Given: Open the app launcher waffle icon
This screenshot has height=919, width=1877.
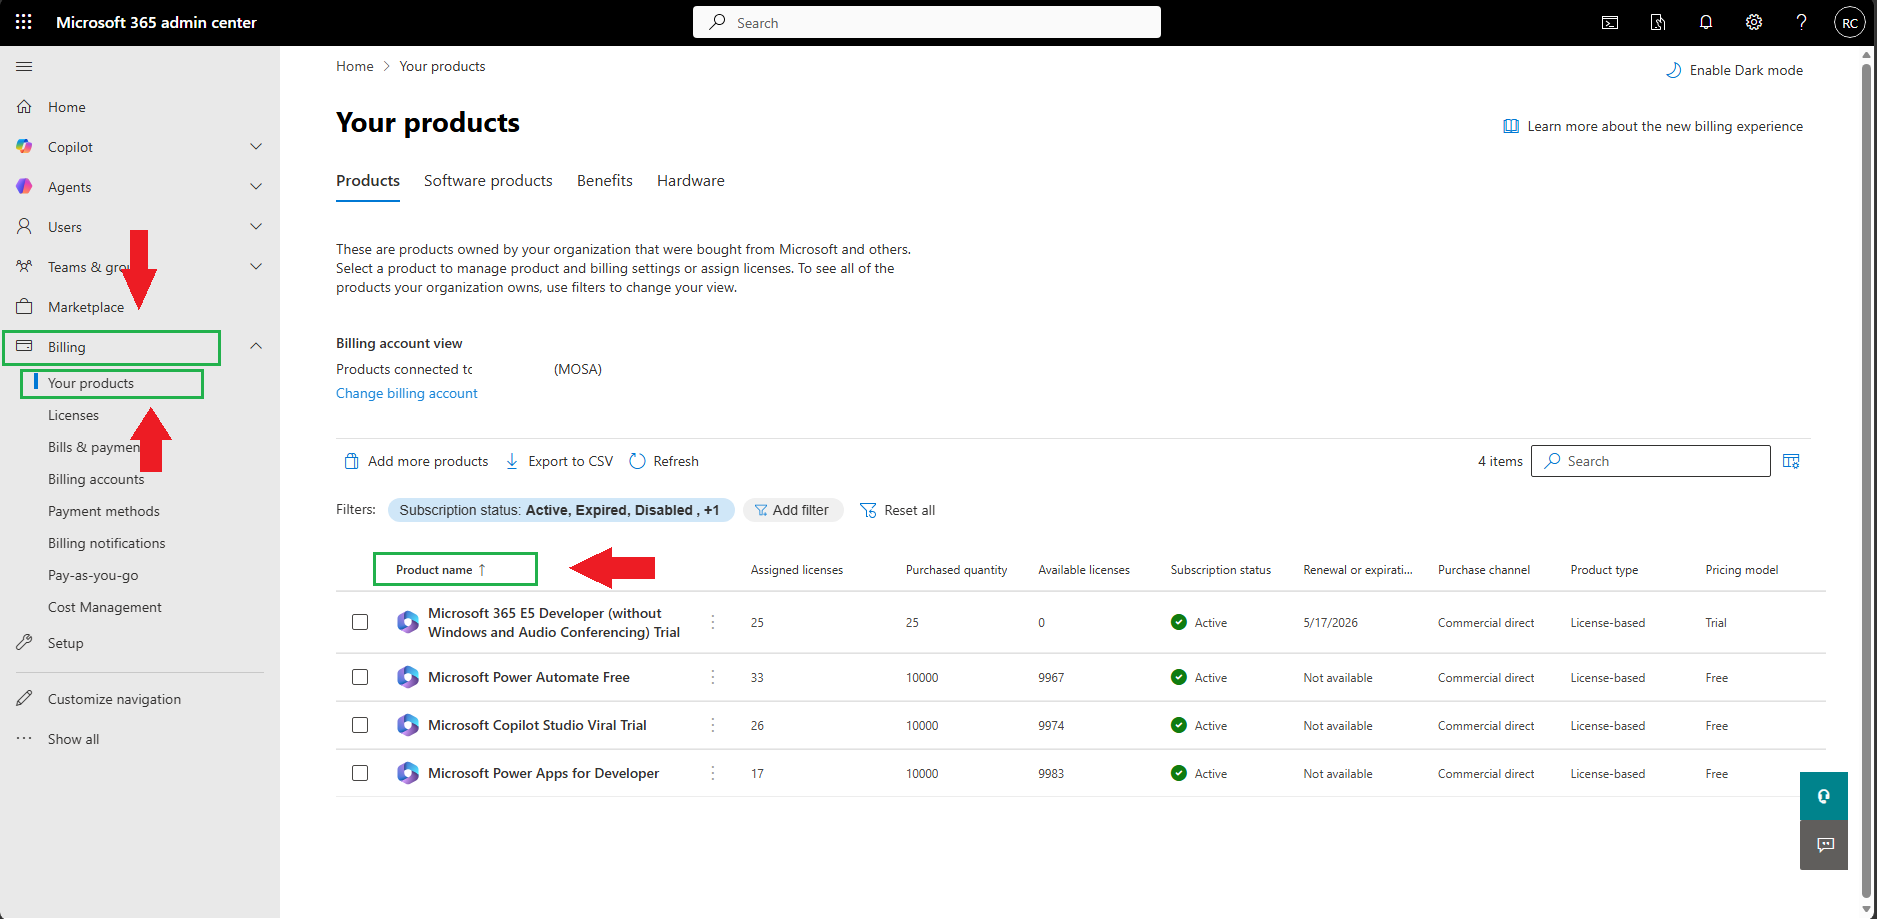Looking at the screenshot, I should [x=24, y=22].
